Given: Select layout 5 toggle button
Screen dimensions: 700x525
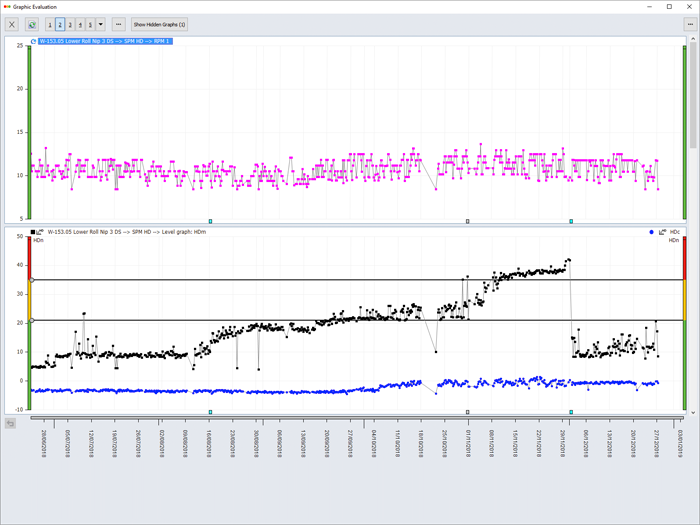Looking at the screenshot, I should (90, 25).
